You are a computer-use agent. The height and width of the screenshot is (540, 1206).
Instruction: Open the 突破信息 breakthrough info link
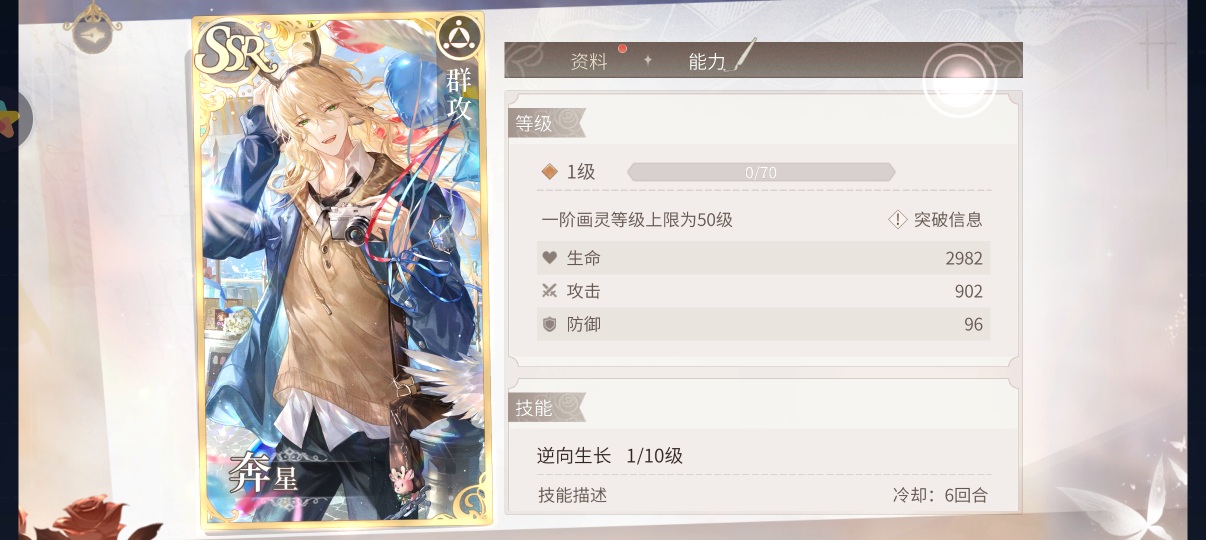click(948, 219)
